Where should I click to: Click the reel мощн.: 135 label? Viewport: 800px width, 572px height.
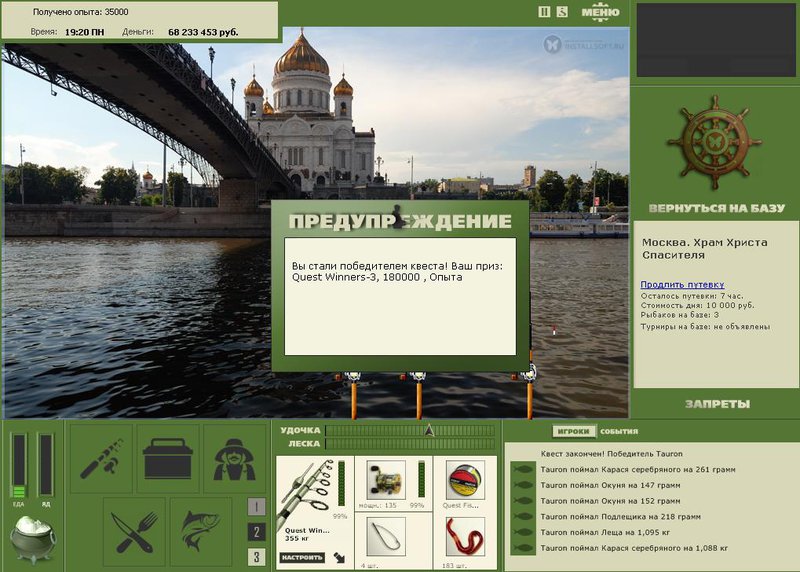click(378, 506)
